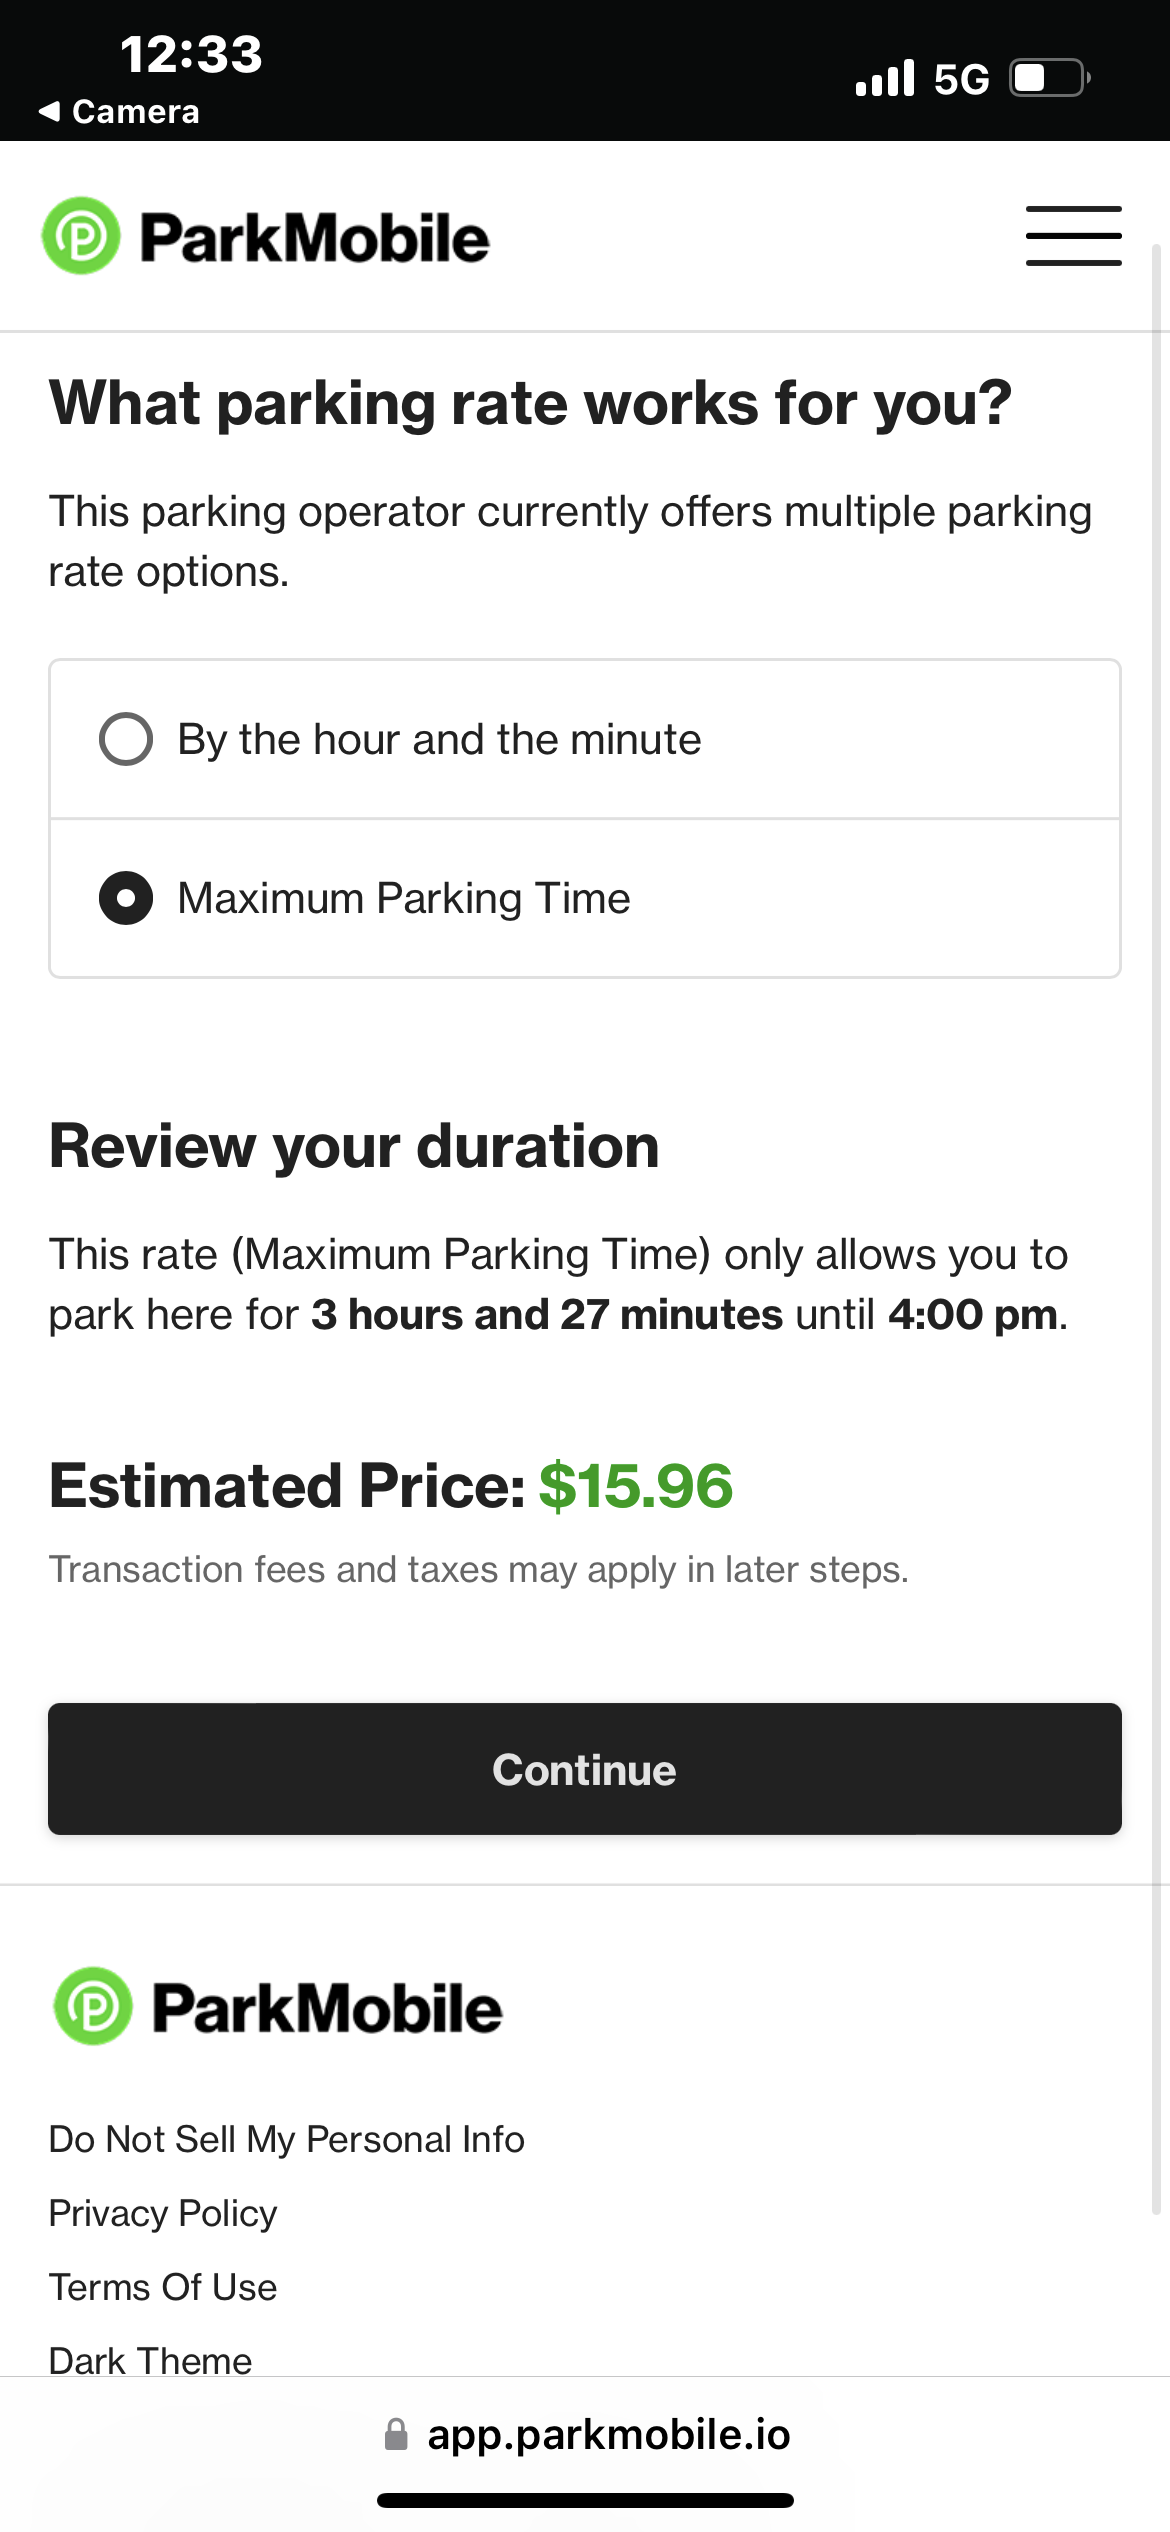Screen dimensions: 1170x2532
Task: Tap the 'What parking rate works' heading
Action: pyautogui.click(x=530, y=403)
